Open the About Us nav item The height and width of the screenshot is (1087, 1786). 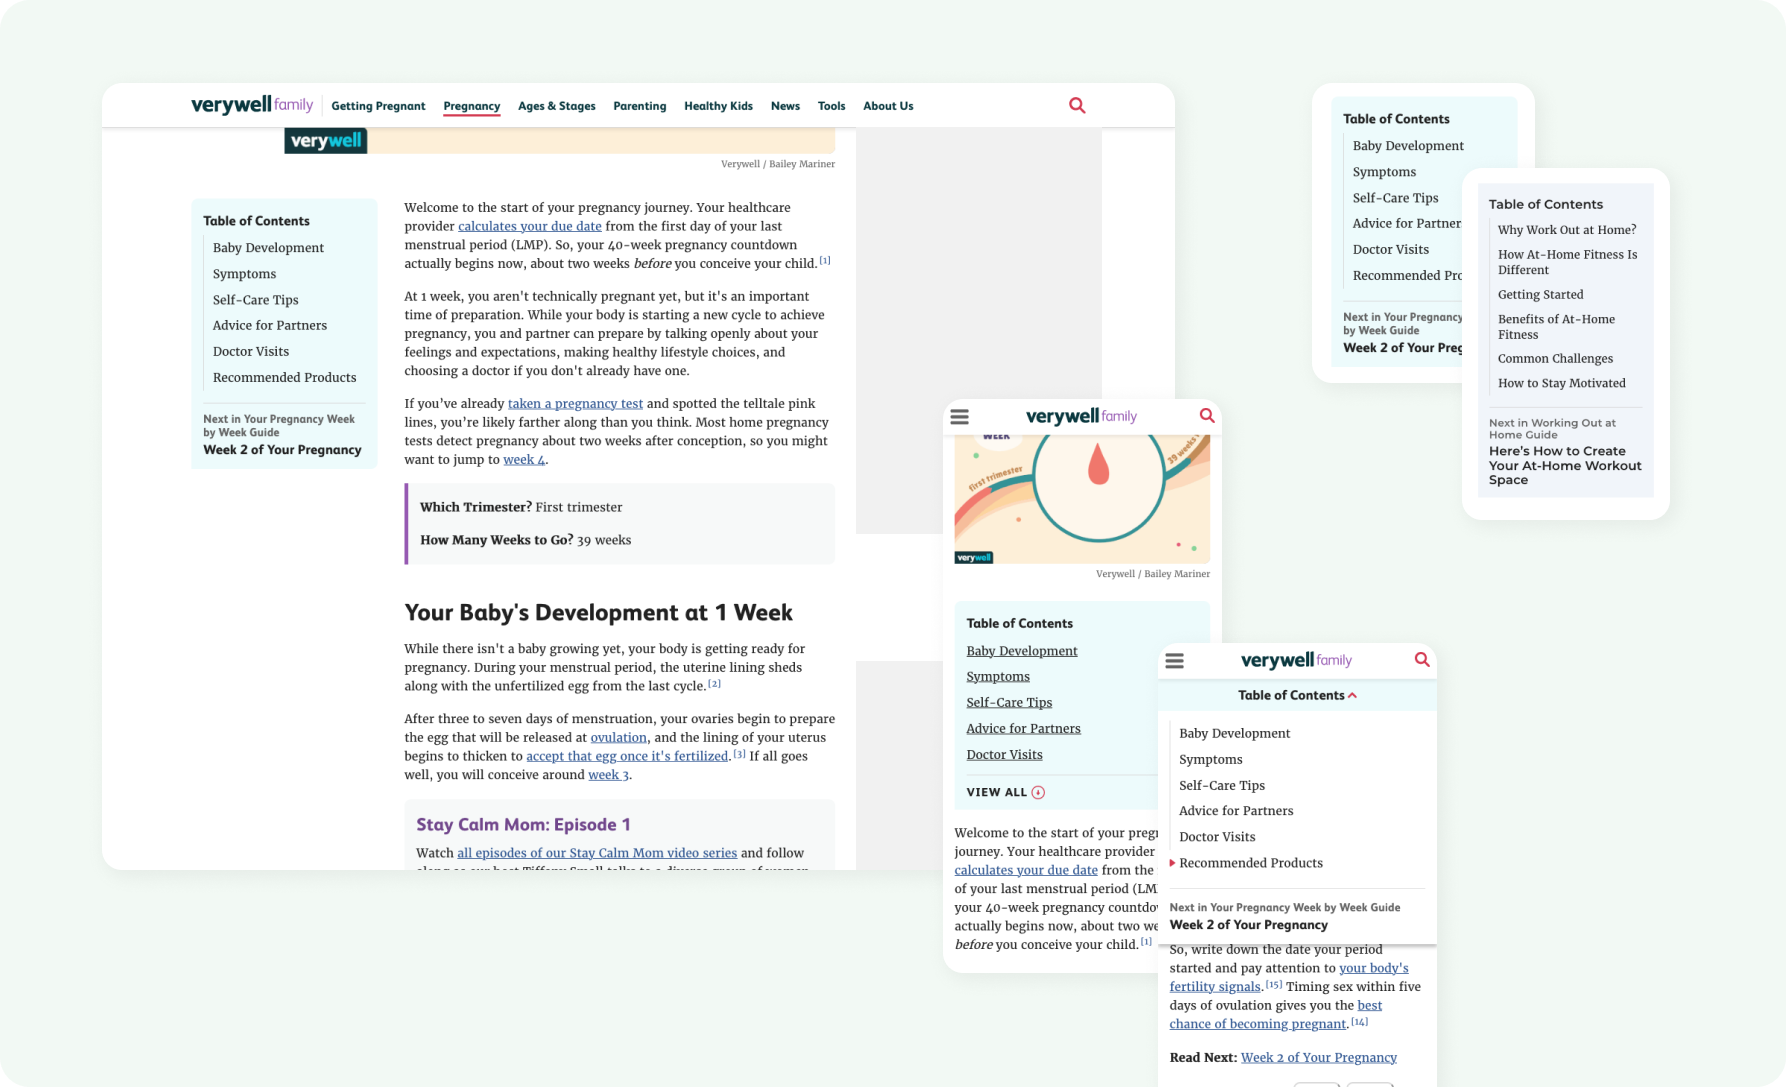click(888, 106)
